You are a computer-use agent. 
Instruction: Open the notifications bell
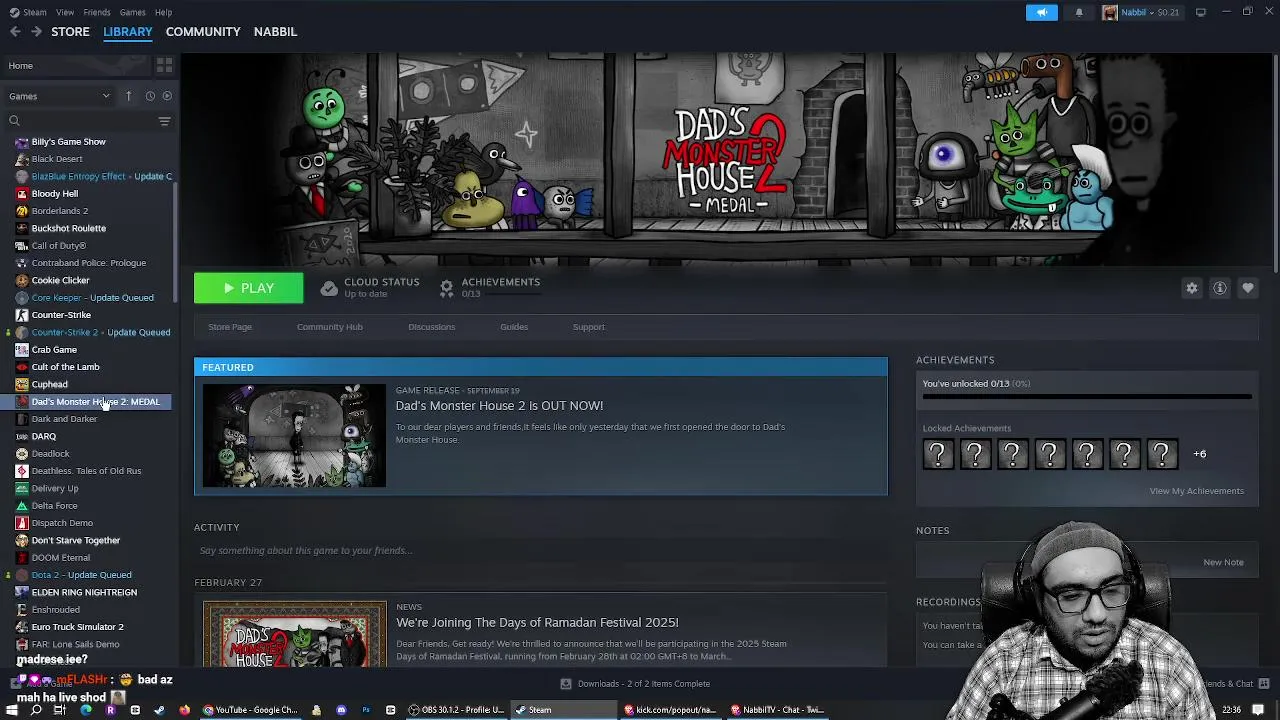pyautogui.click(x=1079, y=12)
